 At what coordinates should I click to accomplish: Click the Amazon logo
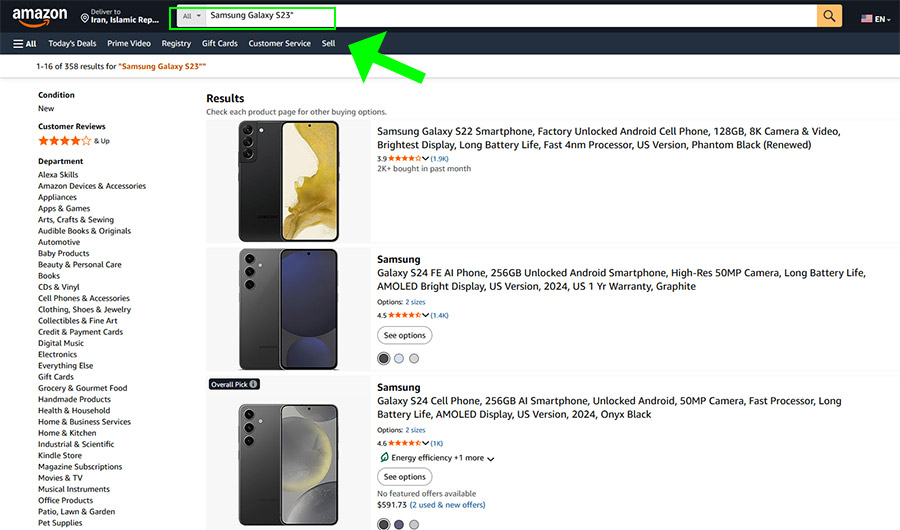pyautogui.click(x=40, y=17)
